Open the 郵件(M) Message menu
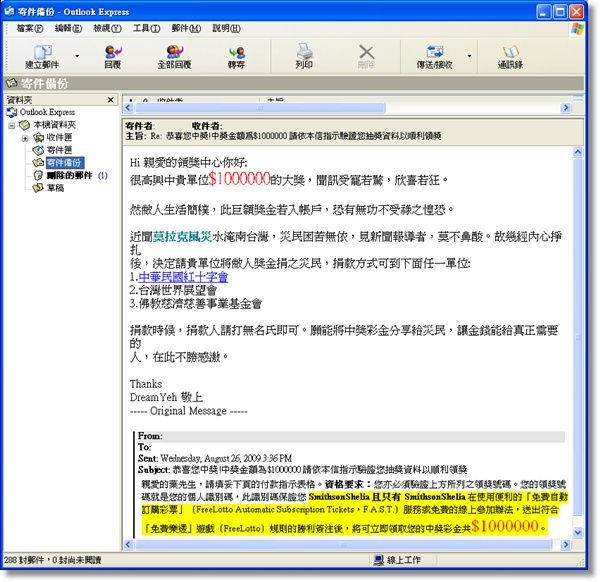 pyautogui.click(x=186, y=28)
